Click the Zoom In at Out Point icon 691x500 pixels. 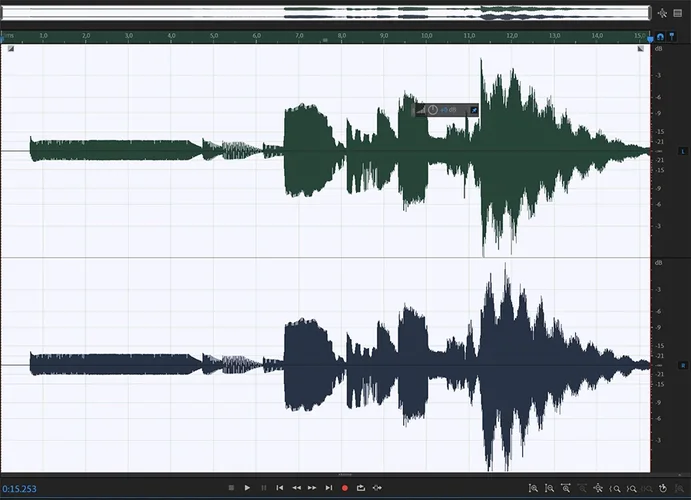(x=631, y=489)
